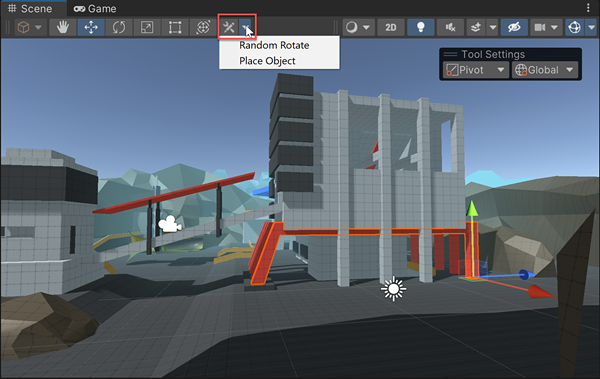Open the custom tools dropdown arrow
Viewport: 600px width, 379px height.
(x=246, y=27)
